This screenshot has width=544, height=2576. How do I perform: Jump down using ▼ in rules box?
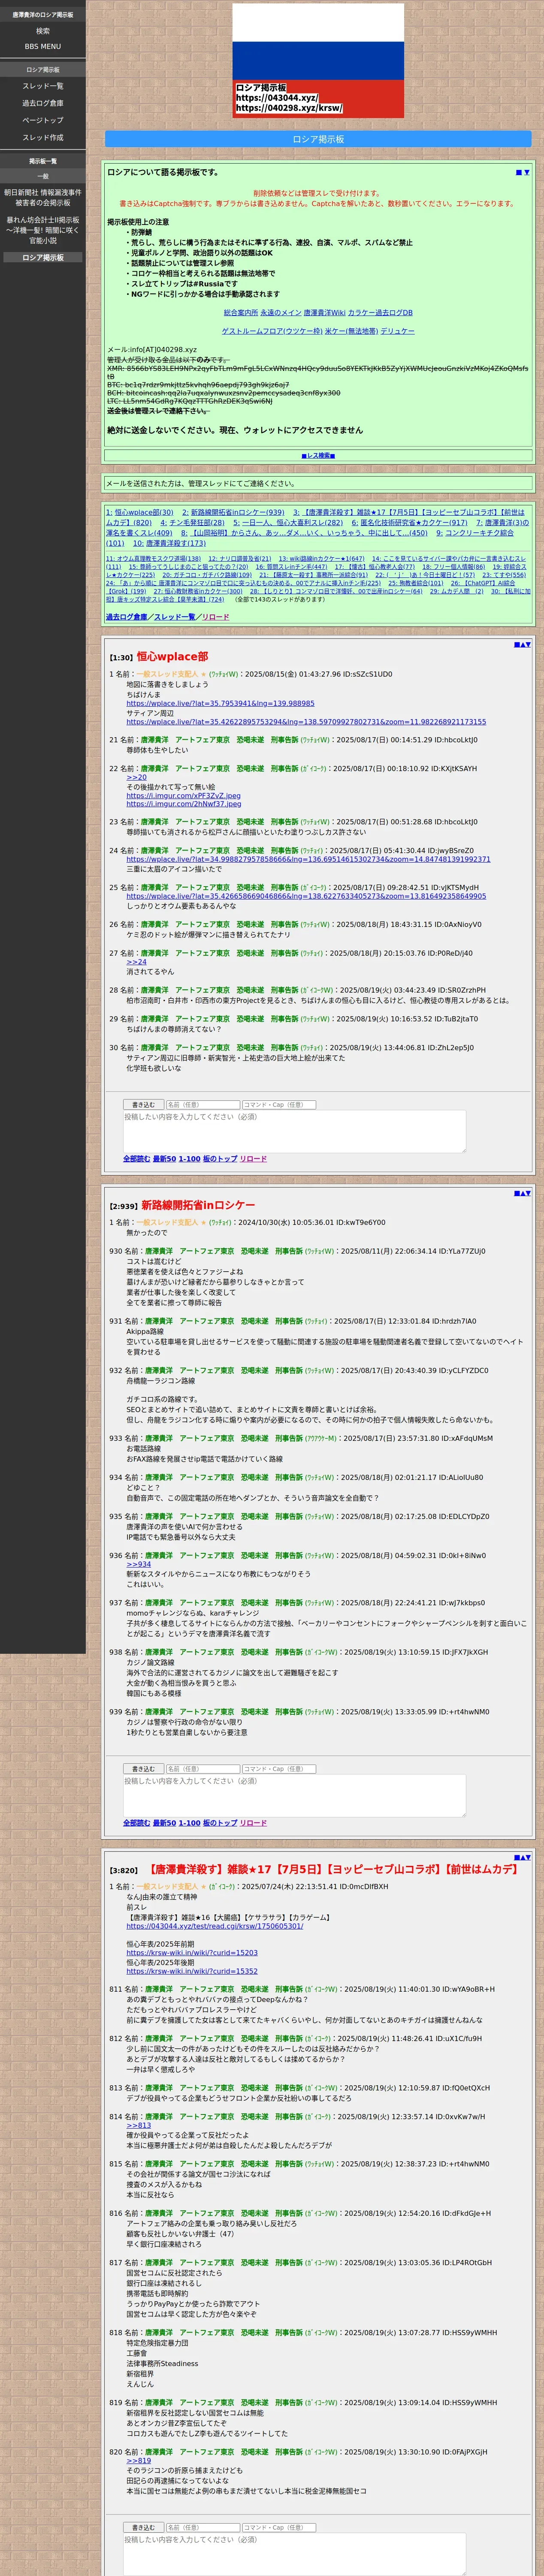pyautogui.click(x=527, y=172)
